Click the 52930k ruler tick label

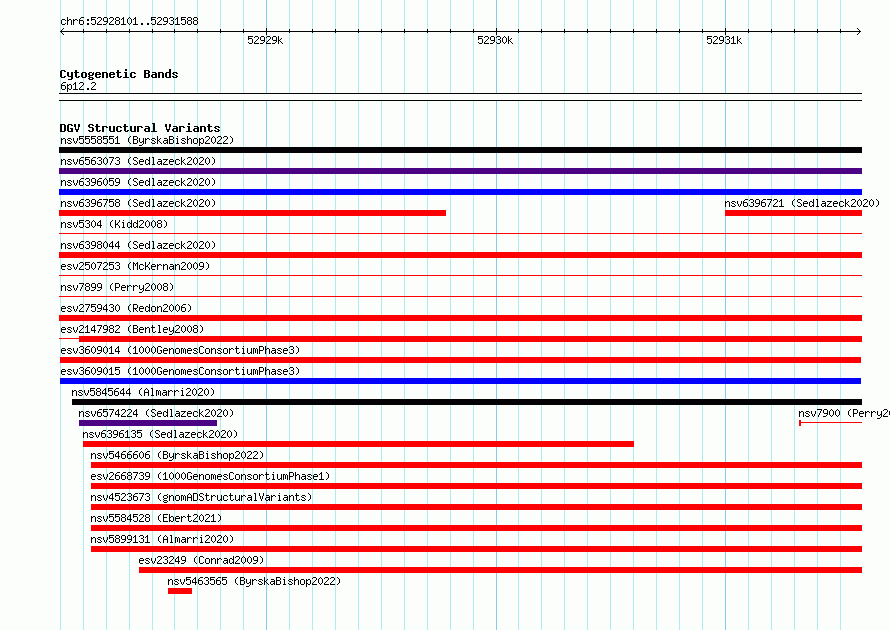pyautogui.click(x=495, y=40)
